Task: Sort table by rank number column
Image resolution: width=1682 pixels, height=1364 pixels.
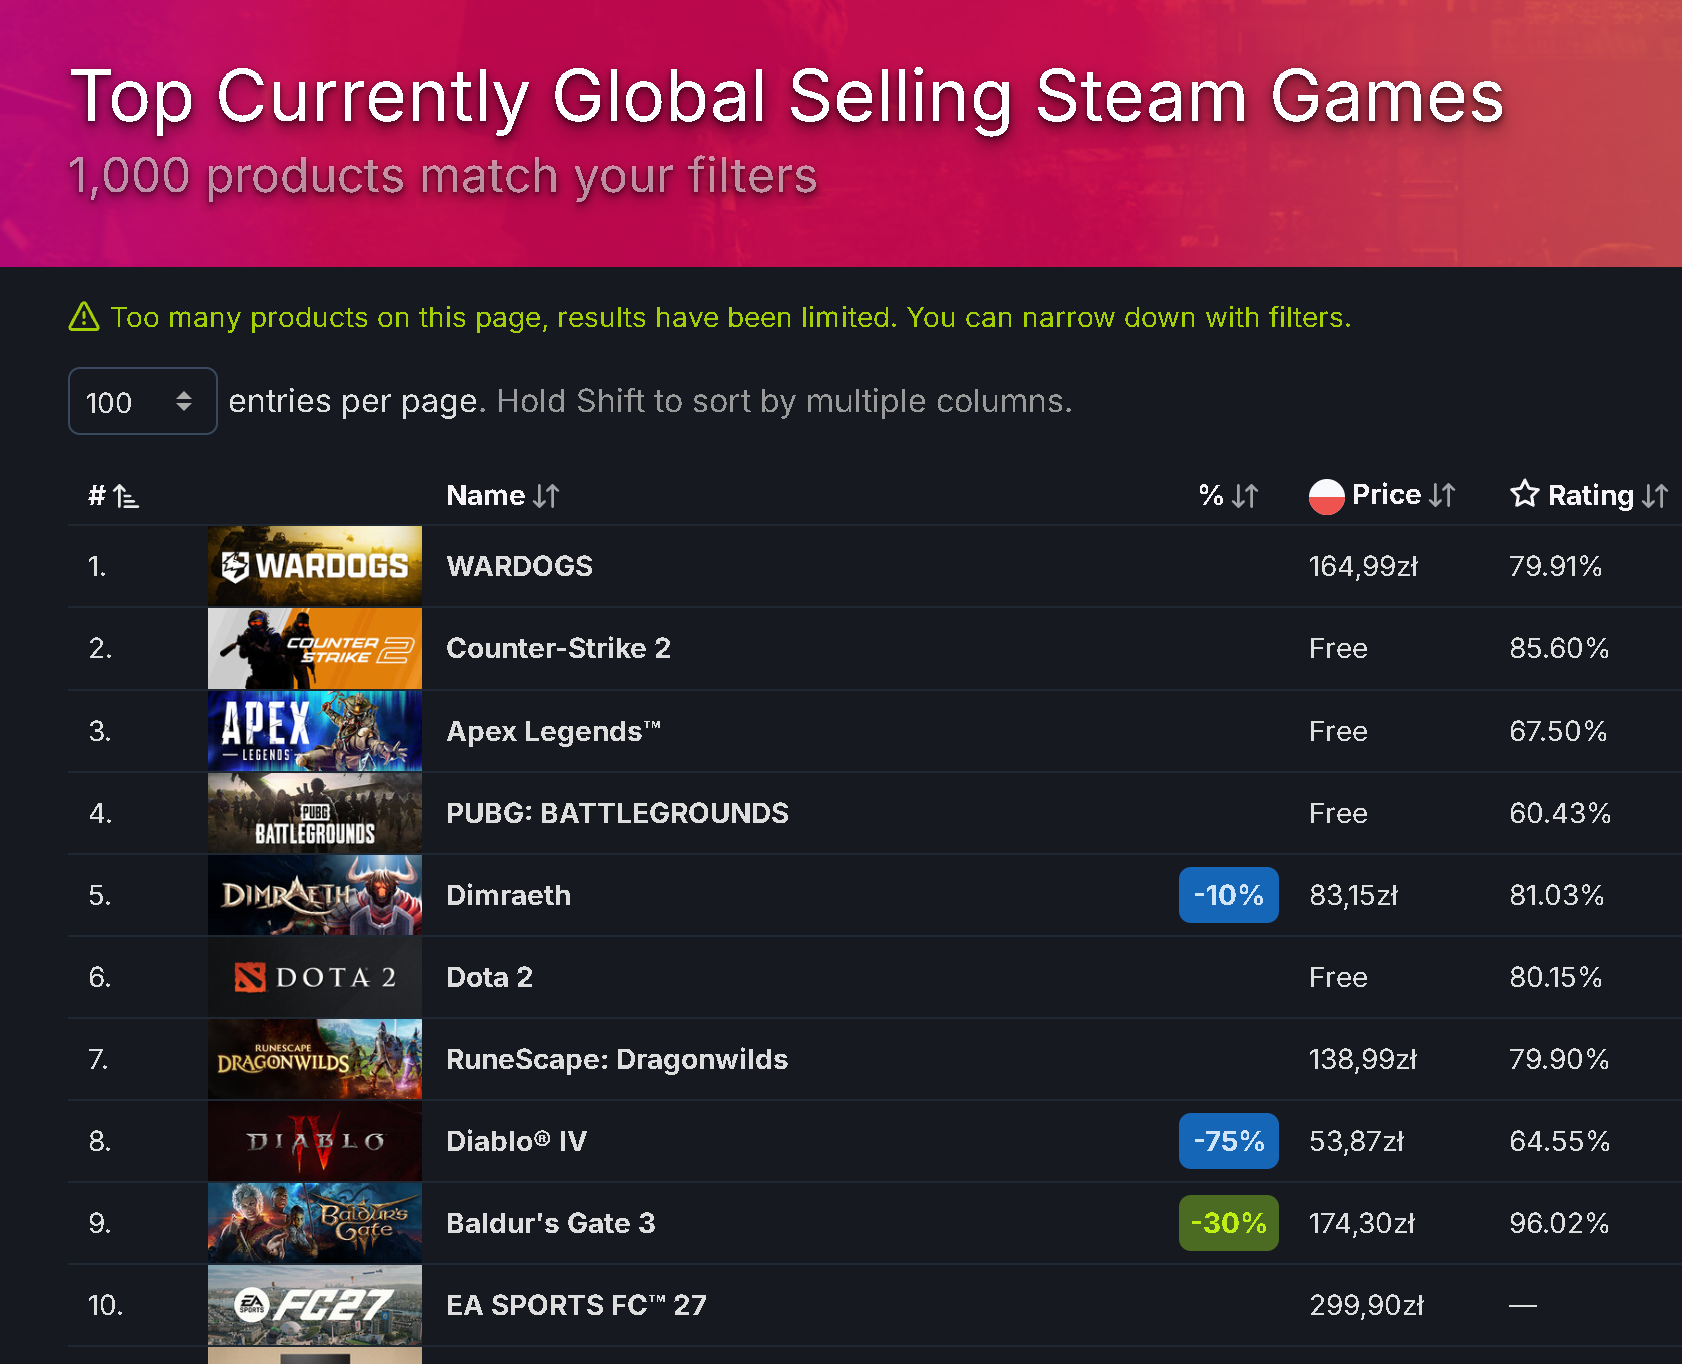Action: click(113, 495)
